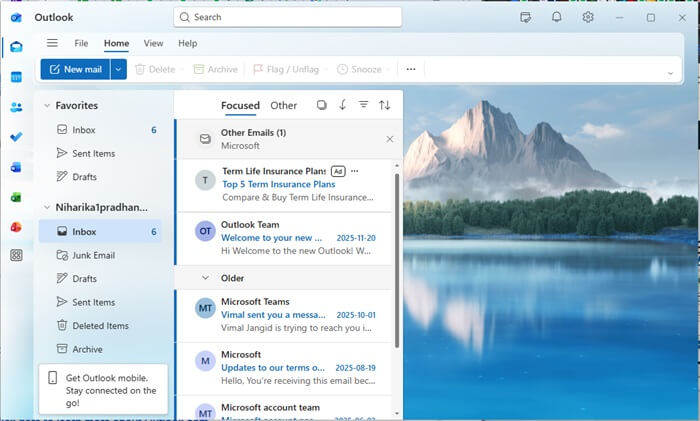Image resolution: width=700 pixels, height=421 pixels.
Task: Open the notifications bell icon
Action: tap(557, 17)
